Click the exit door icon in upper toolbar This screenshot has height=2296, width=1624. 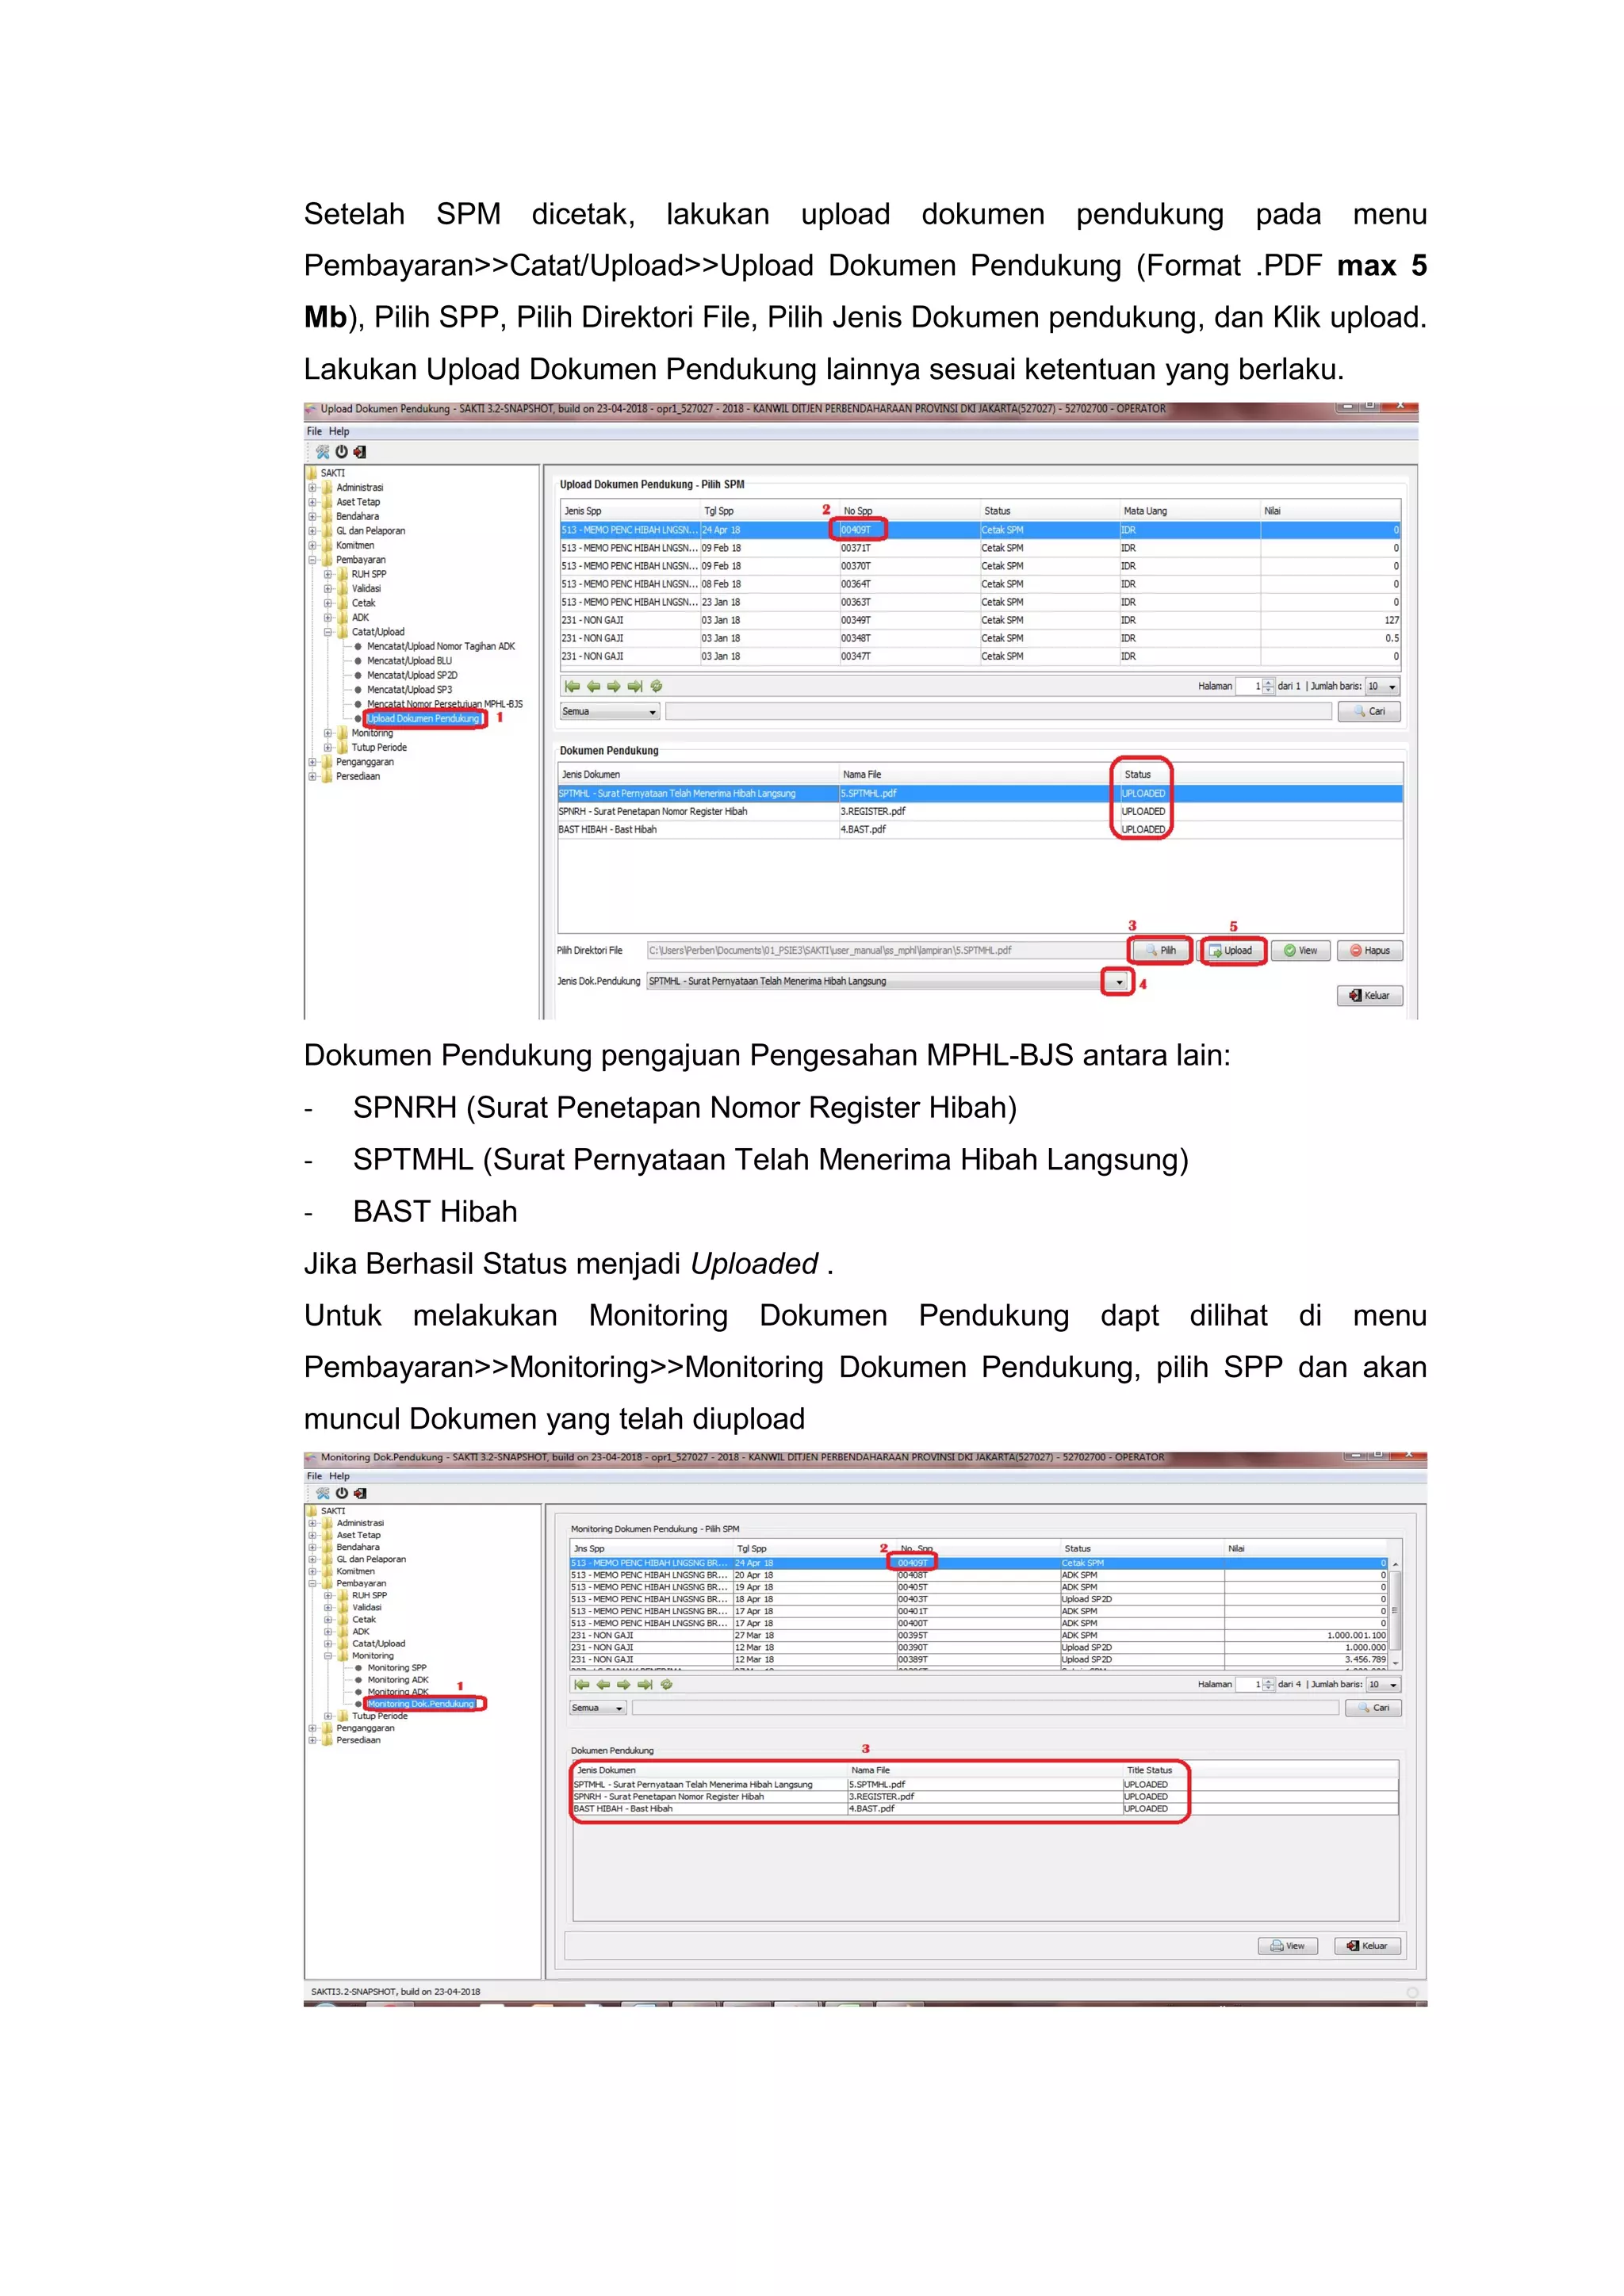[360, 452]
